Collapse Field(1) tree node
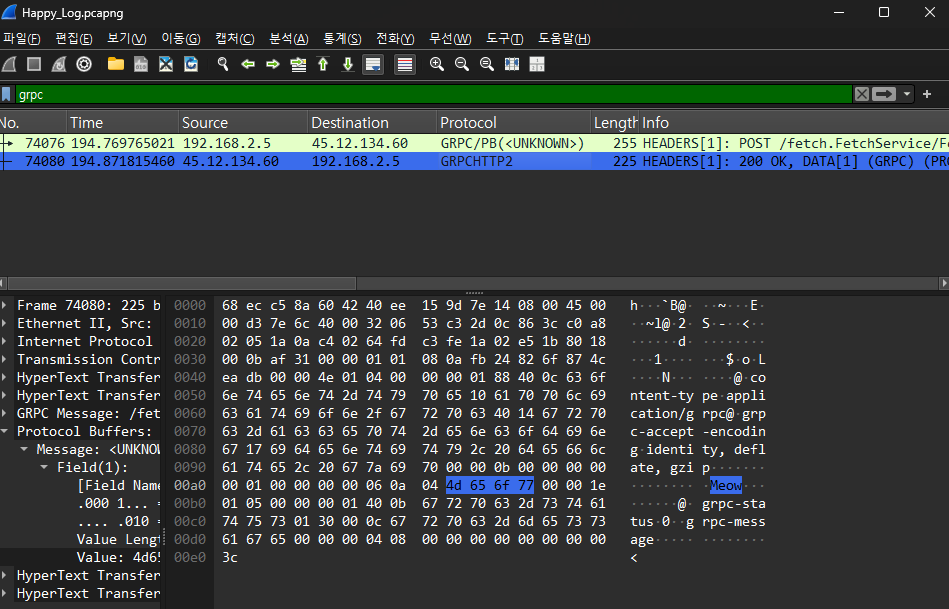Screen dimensions: 949x609 pyautogui.click(x=44, y=467)
